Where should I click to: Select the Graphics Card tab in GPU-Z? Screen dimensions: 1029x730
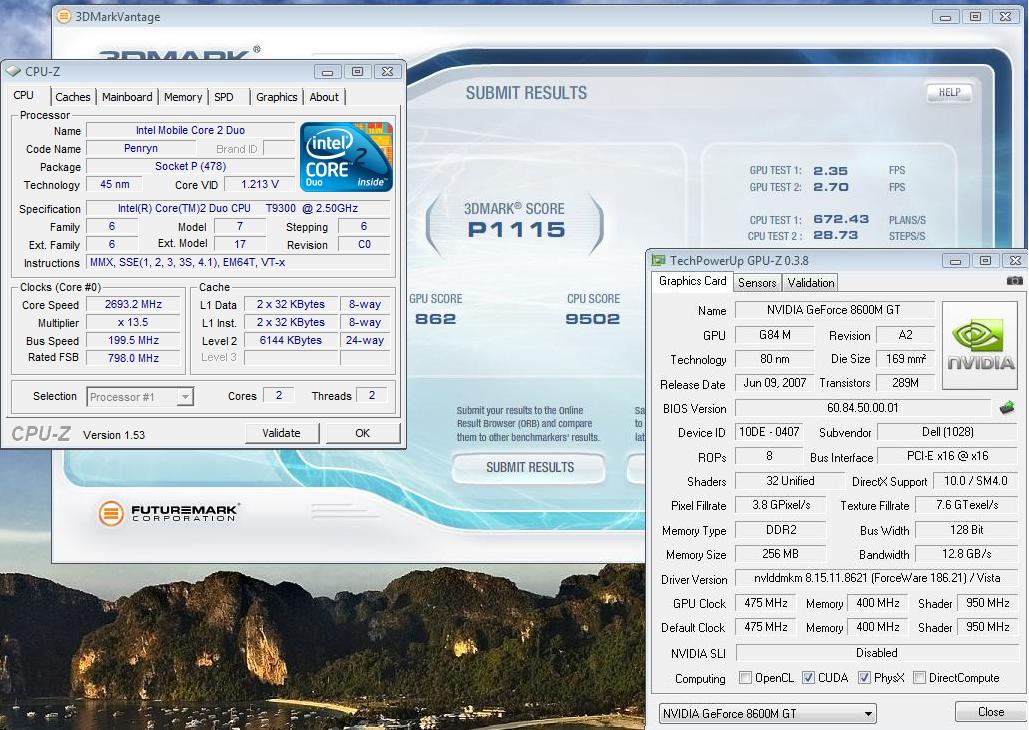(x=692, y=281)
